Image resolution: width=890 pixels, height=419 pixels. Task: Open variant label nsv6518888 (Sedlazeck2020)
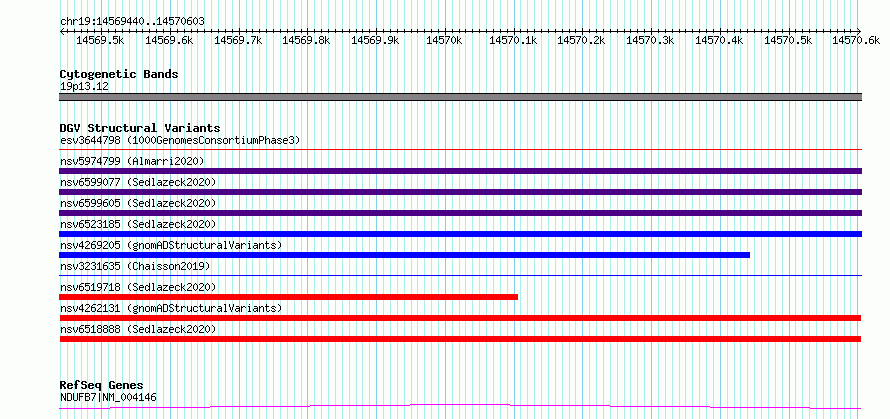coord(138,329)
